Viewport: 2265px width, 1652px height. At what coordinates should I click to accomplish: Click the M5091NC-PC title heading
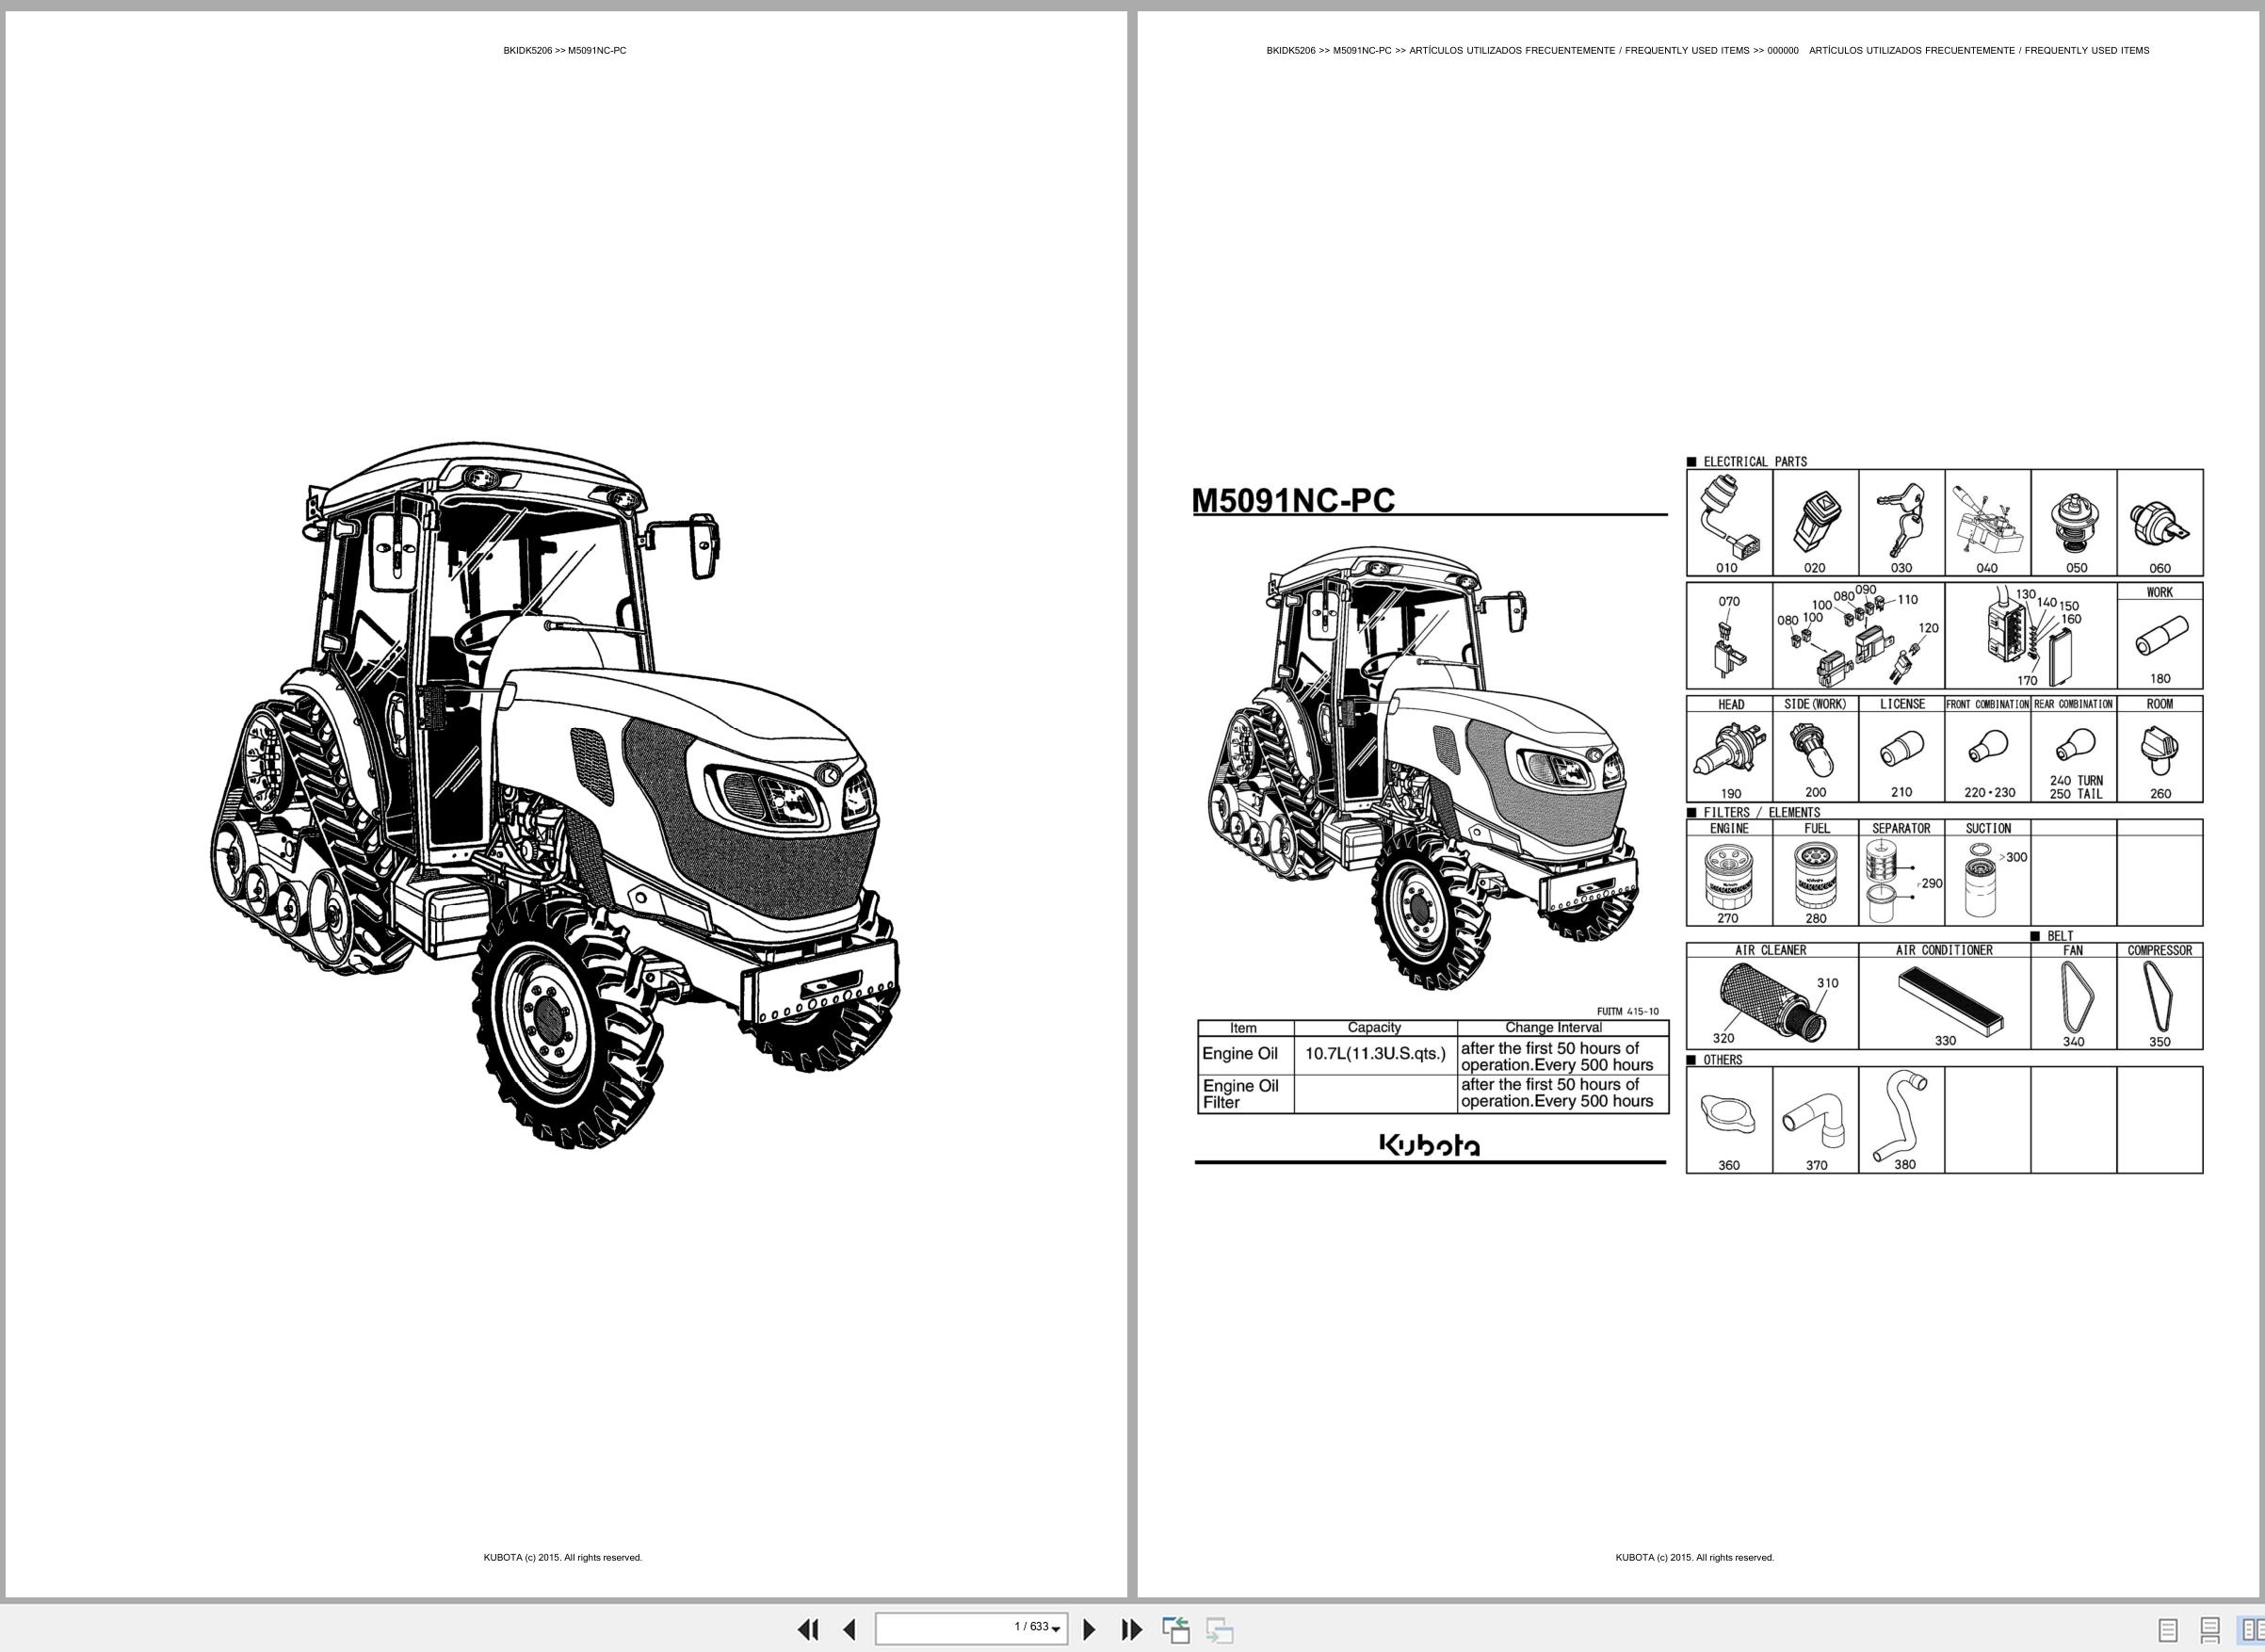coord(1292,500)
